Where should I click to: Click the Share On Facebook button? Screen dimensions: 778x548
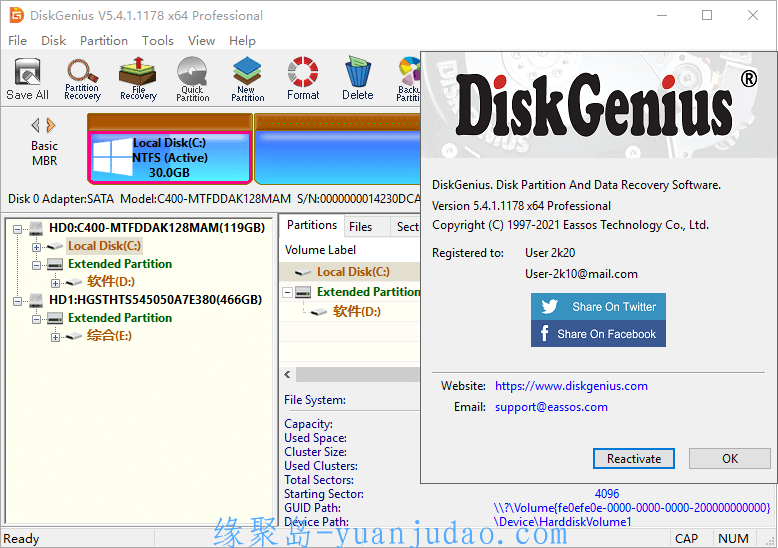tap(598, 334)
